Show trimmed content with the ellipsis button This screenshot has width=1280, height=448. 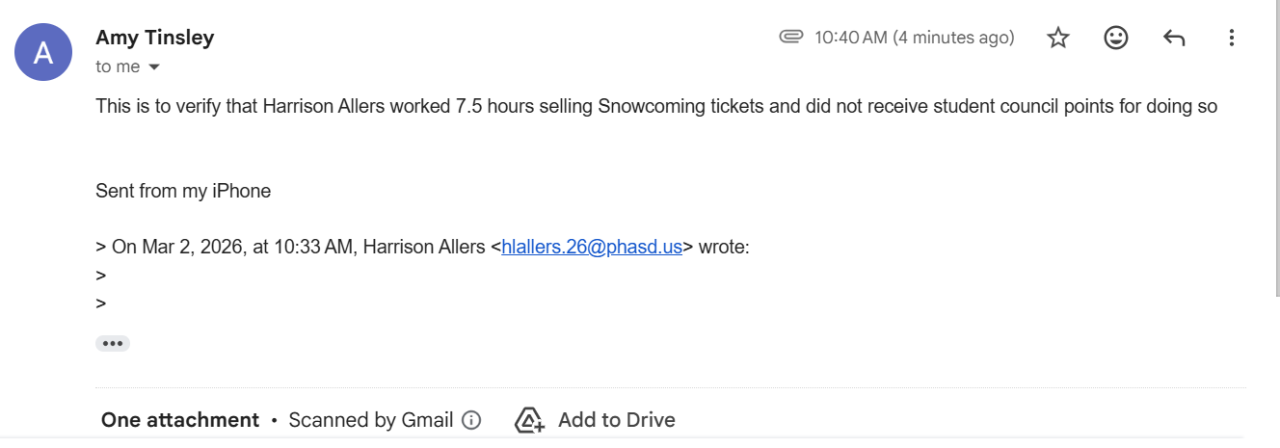click(x=112, y=343)
